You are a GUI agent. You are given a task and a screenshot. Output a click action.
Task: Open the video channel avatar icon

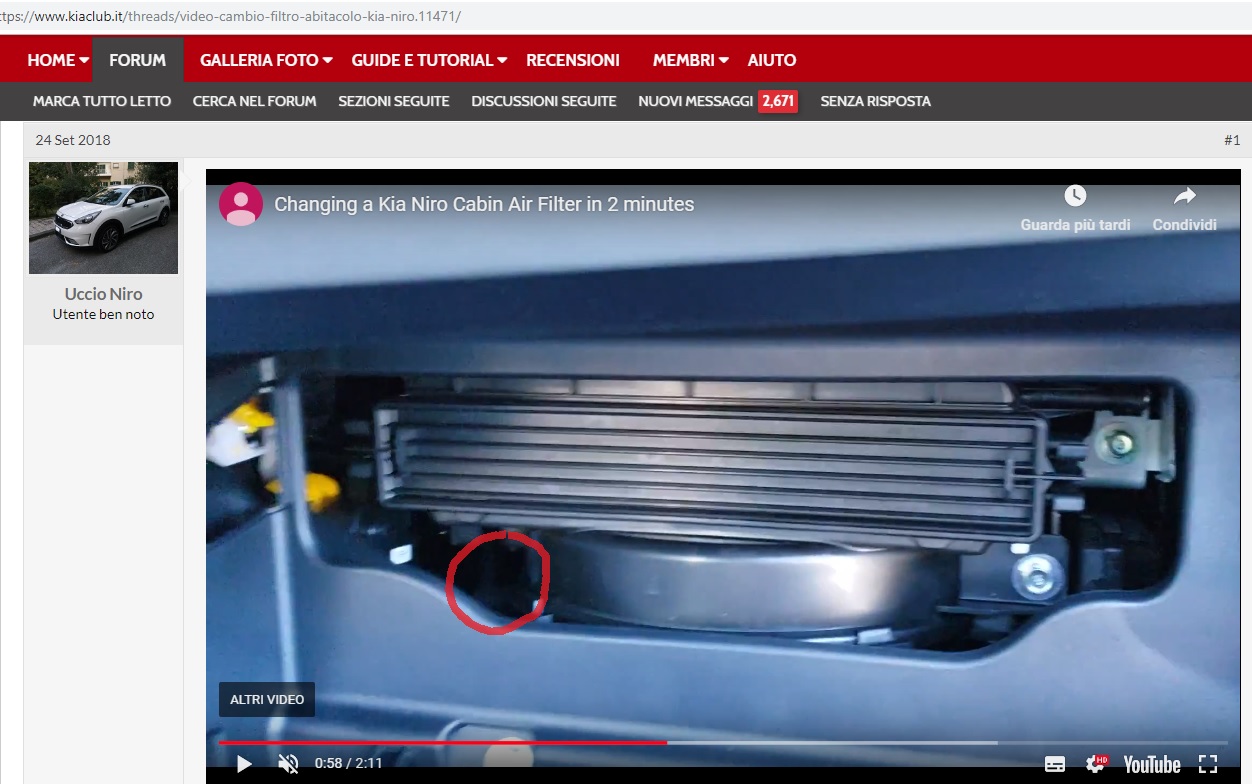tap(241, 204)
